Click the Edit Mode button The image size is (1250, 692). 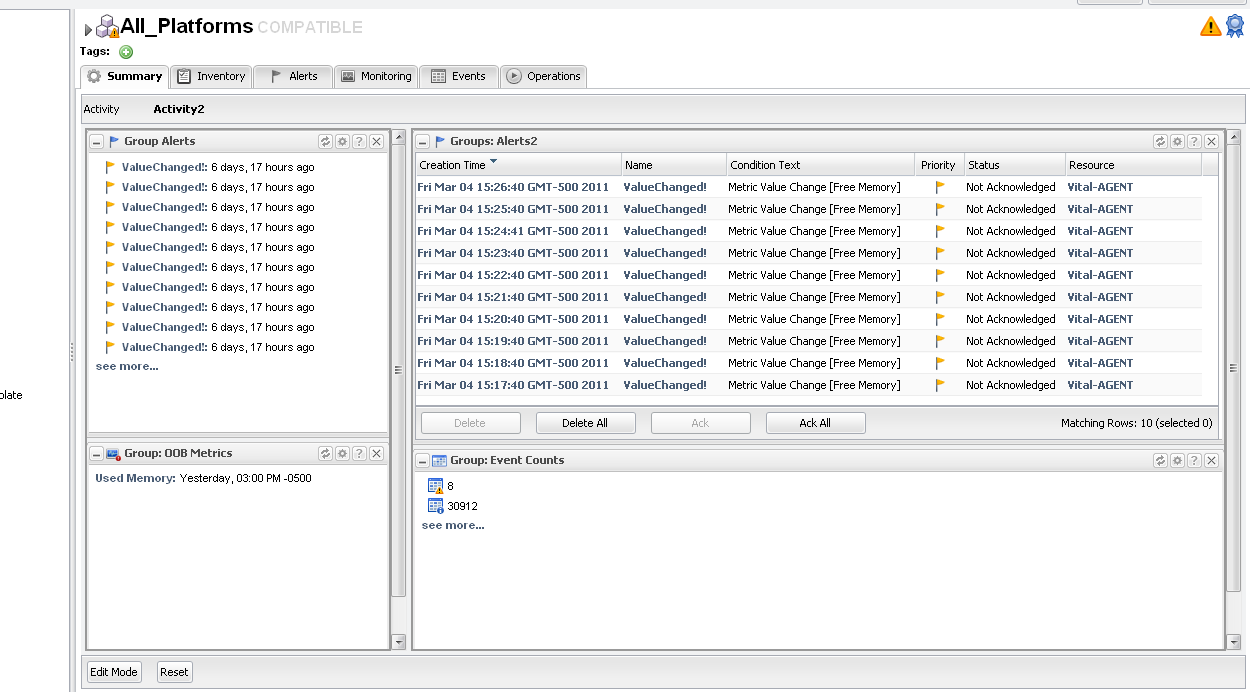(x=114, y=672)
